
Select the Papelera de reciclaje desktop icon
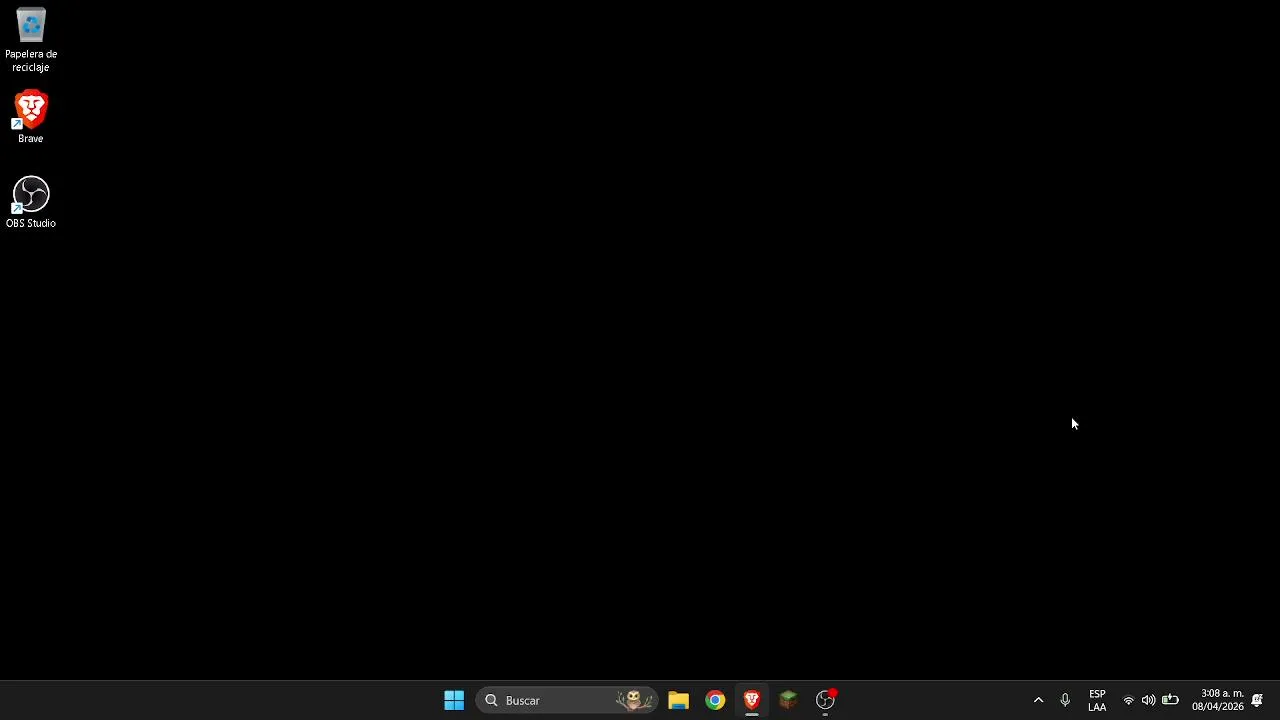coord(31,40)
